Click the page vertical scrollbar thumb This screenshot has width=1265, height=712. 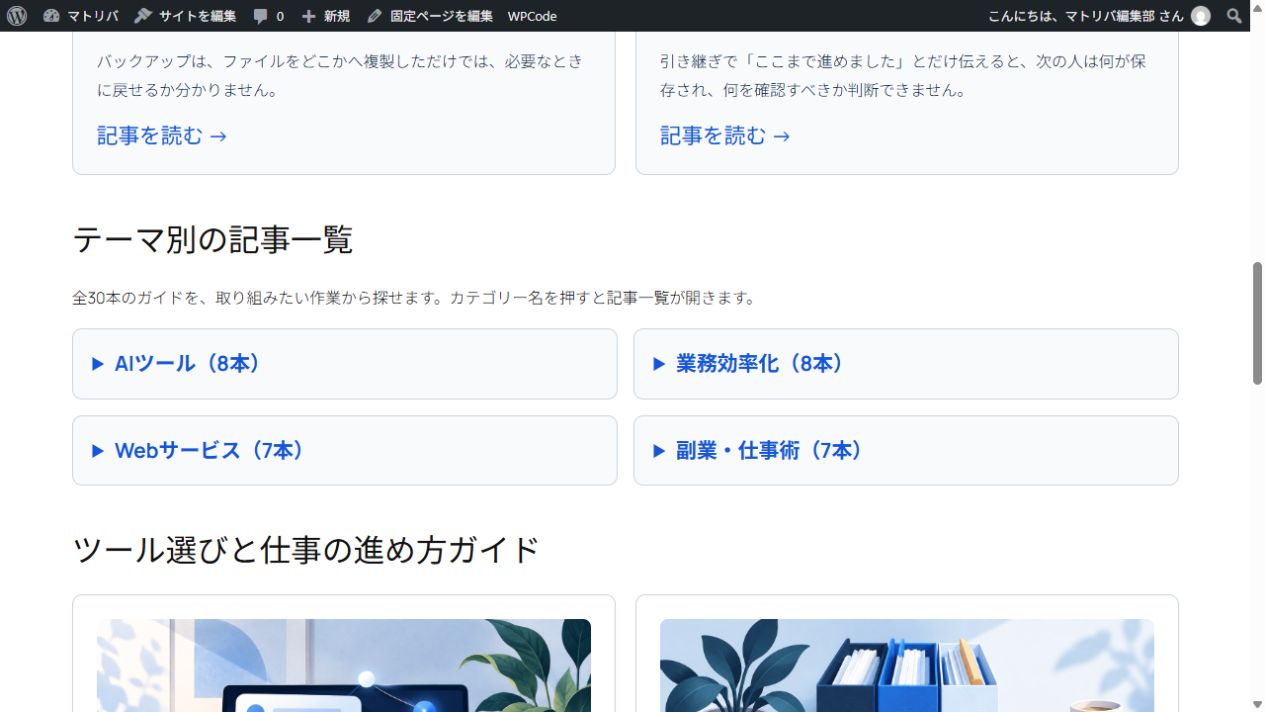[1257, 323]
